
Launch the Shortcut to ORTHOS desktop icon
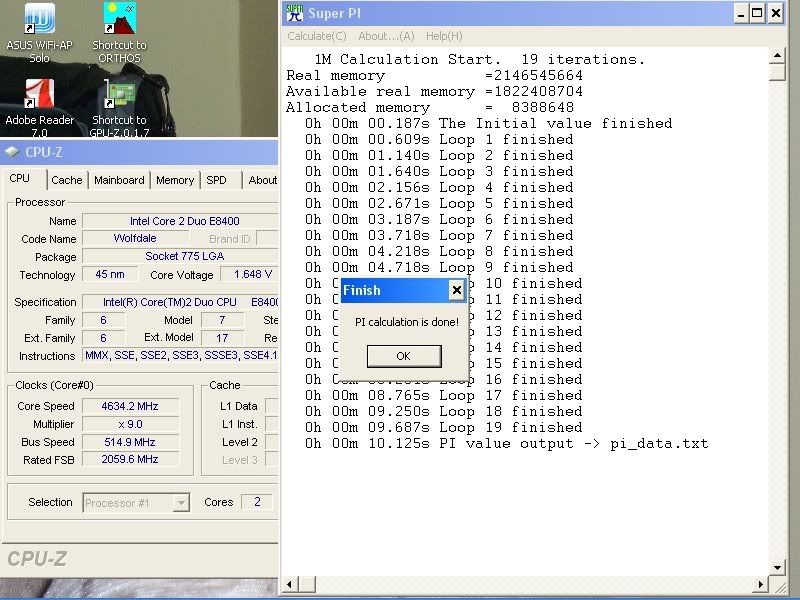(119, 33)
